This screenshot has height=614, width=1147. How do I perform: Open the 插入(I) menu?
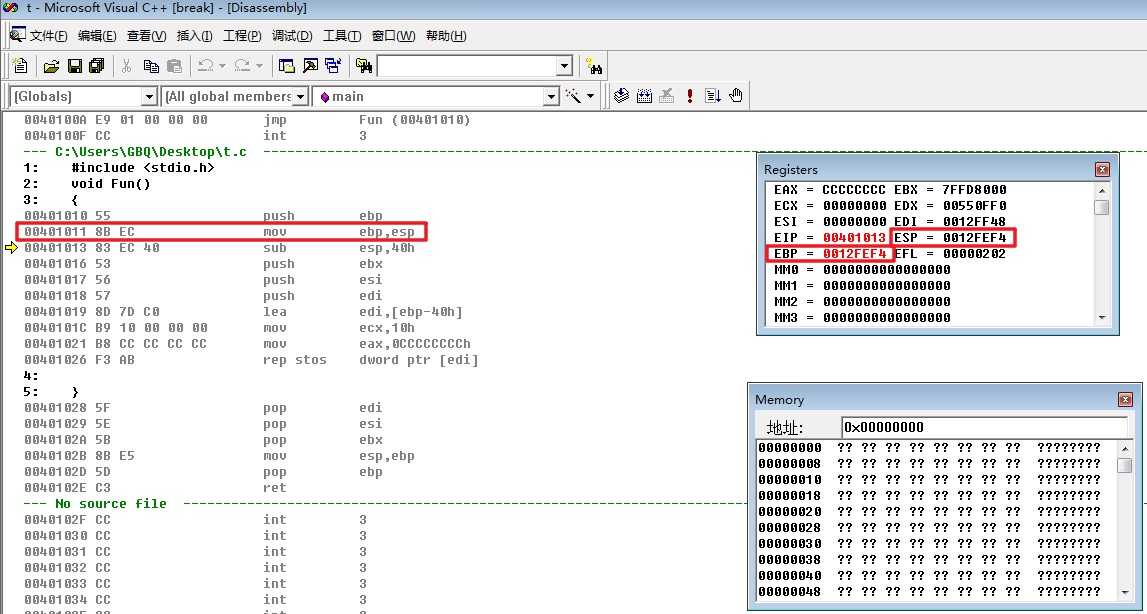pos(195,36)
